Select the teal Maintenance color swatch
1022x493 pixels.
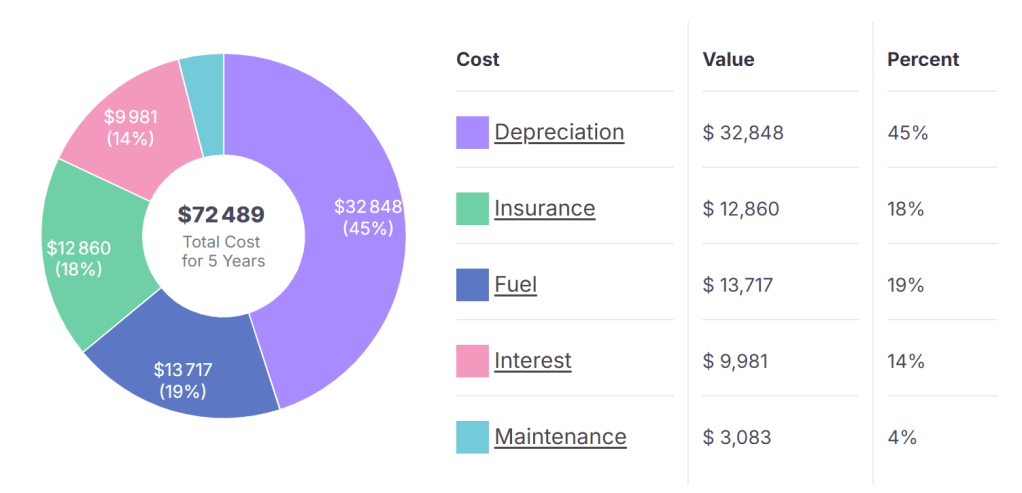click(472, 437)
